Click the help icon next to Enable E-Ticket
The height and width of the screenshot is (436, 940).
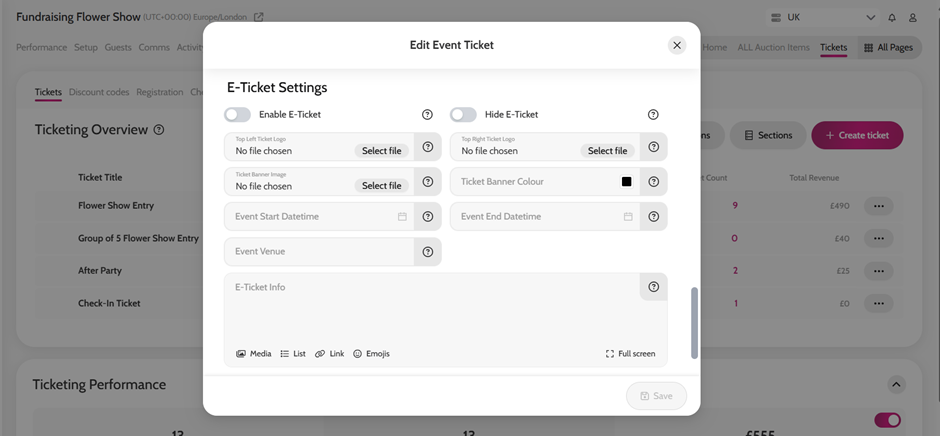(428, 115)
